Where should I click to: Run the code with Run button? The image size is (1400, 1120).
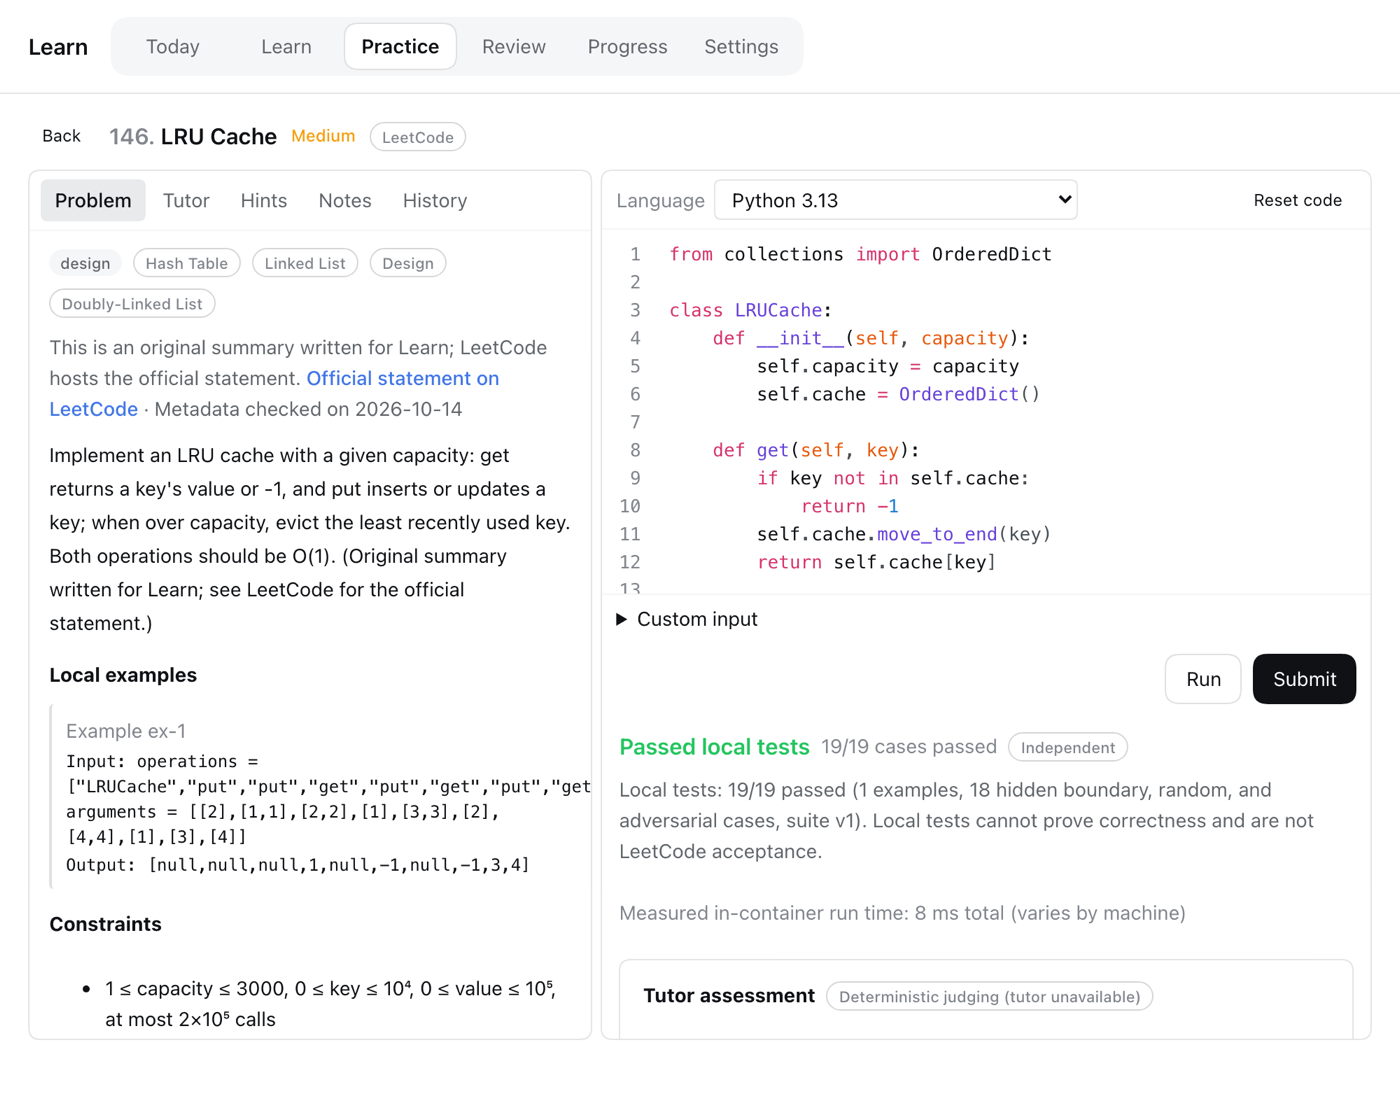(x=1203, y=679)
